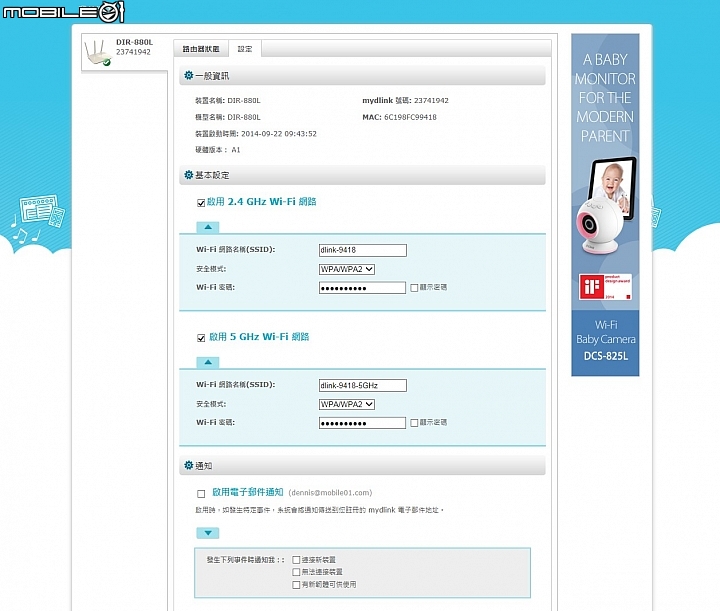Click the 啟用電子郵件通知 label text
The width and height of the screenshot is (720, 611).
248,492
